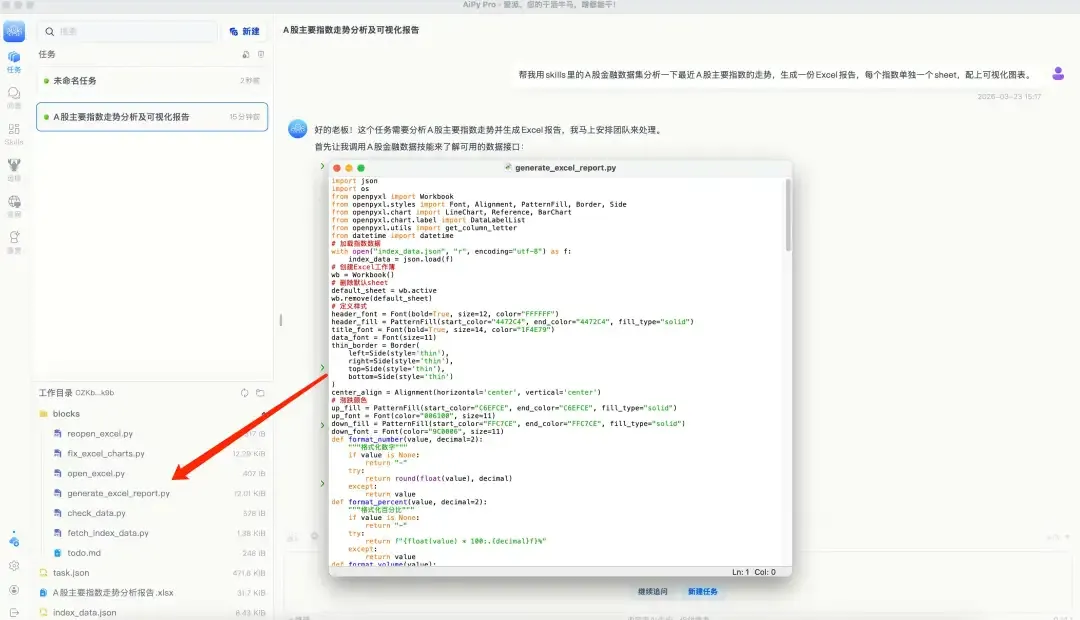Collapse the blocks folder

pyautogui.click(x=66, y=413)
